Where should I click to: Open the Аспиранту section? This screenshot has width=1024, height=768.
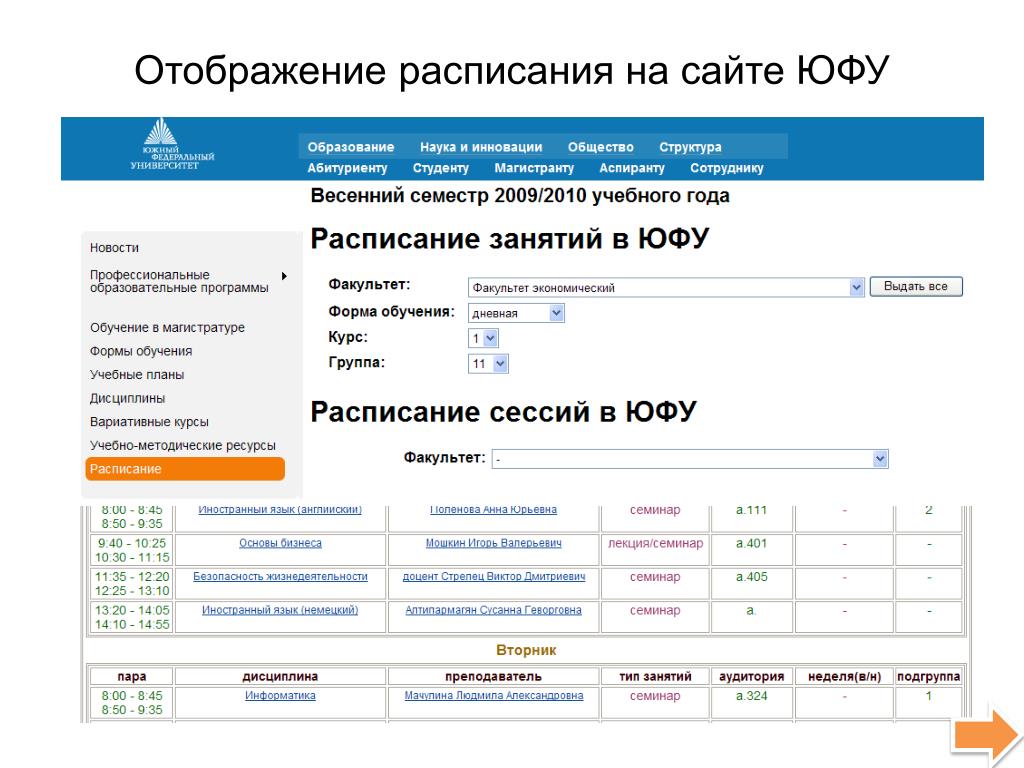pyautogui.click(x=632, y=168)
